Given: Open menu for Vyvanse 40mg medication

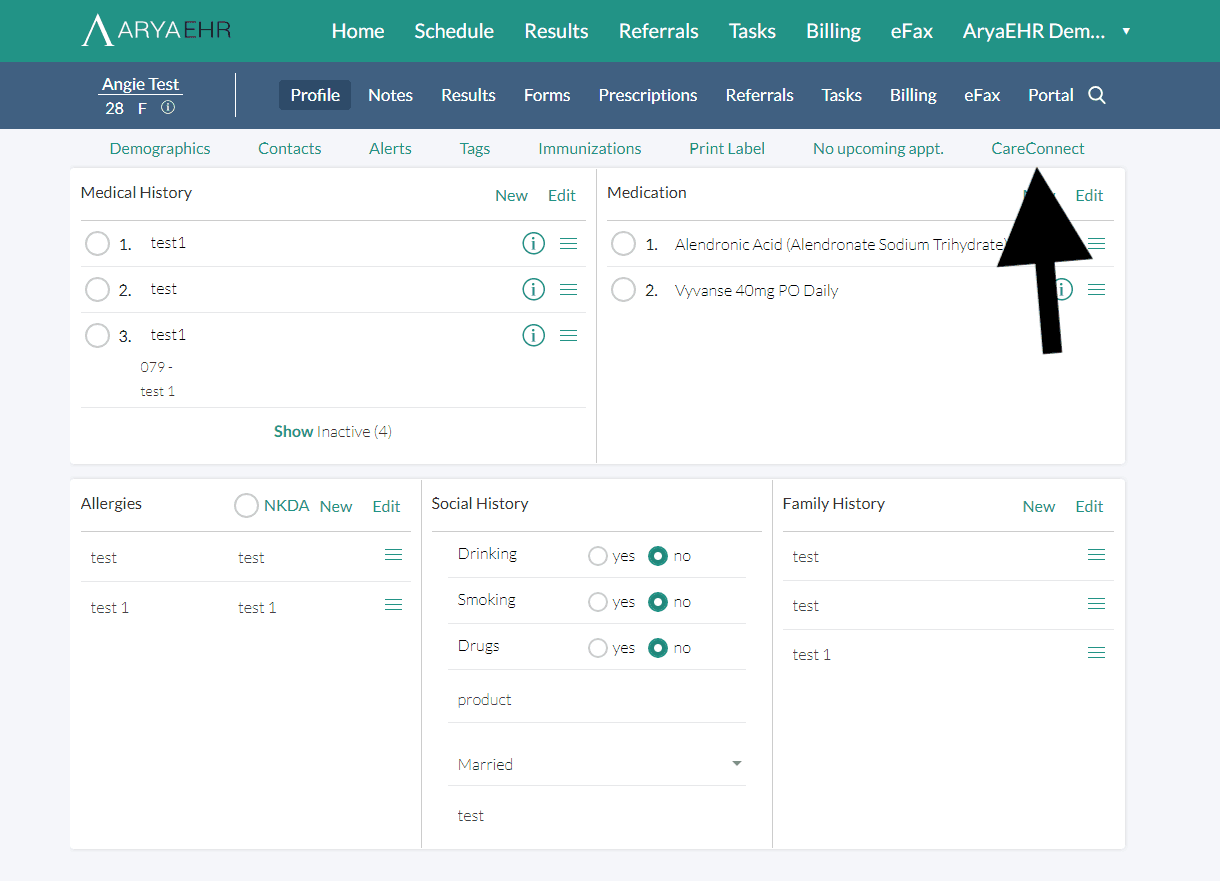Looking at the screenshot, I should click(x=1097, y=289).
